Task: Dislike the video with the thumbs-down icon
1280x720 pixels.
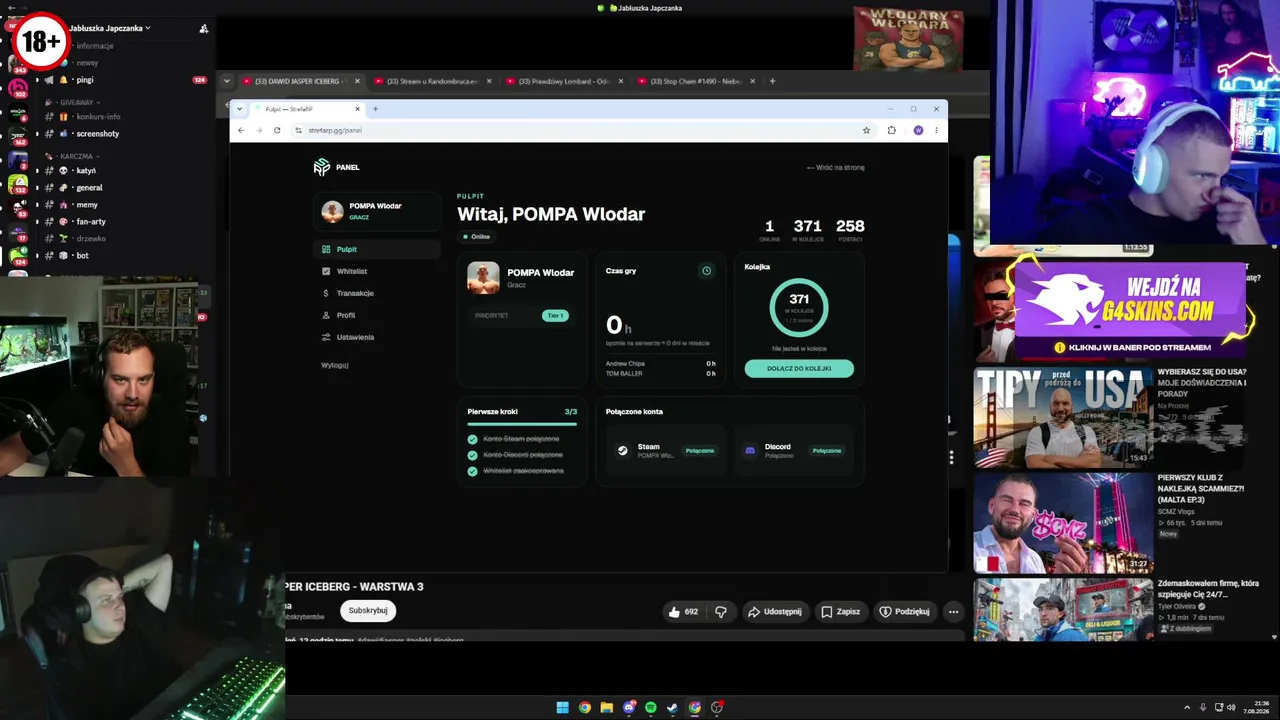Action: tap(721, 611)
